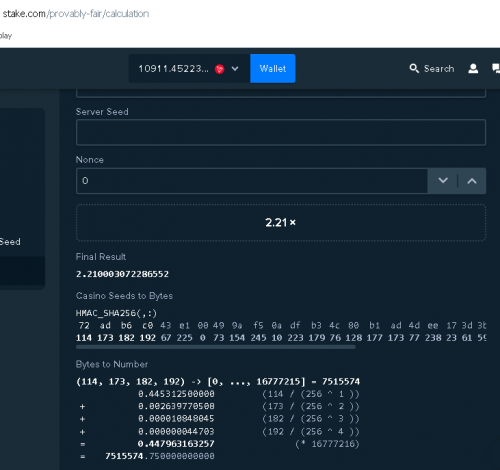Click the partially visible Seed sidebar item
500x470 pixels.
point(10,242)
